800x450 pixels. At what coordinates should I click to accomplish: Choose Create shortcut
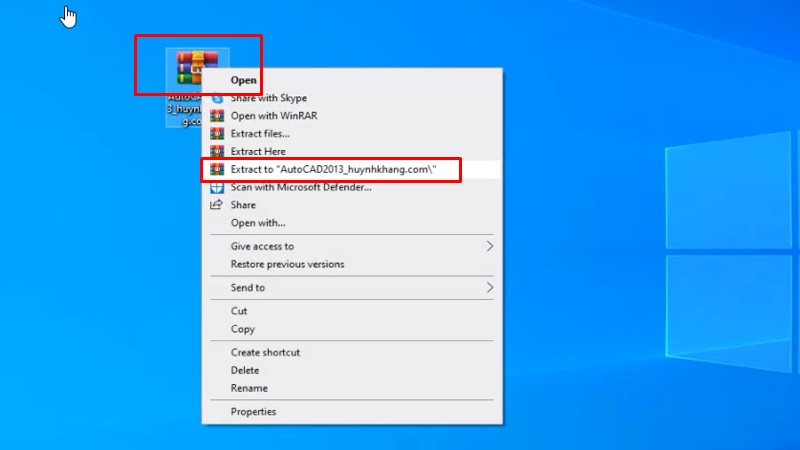pos(265,352)
